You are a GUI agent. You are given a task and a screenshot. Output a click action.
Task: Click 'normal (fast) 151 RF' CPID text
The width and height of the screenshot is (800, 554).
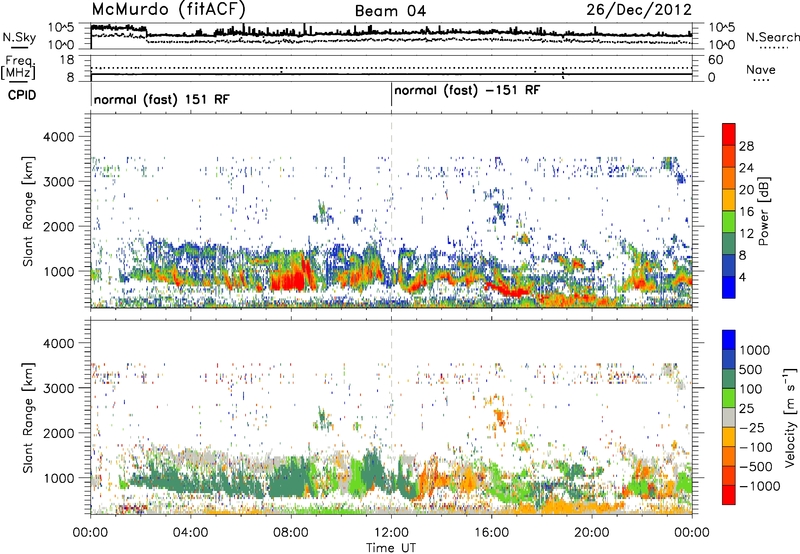(162, 99)
